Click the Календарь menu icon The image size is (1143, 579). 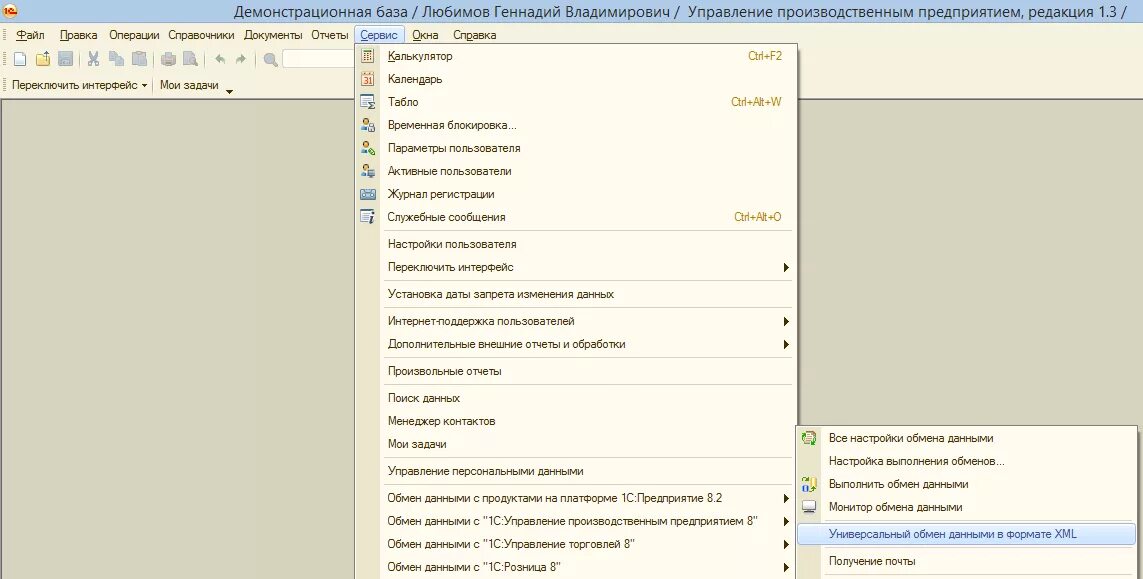[x=368, y=79]
